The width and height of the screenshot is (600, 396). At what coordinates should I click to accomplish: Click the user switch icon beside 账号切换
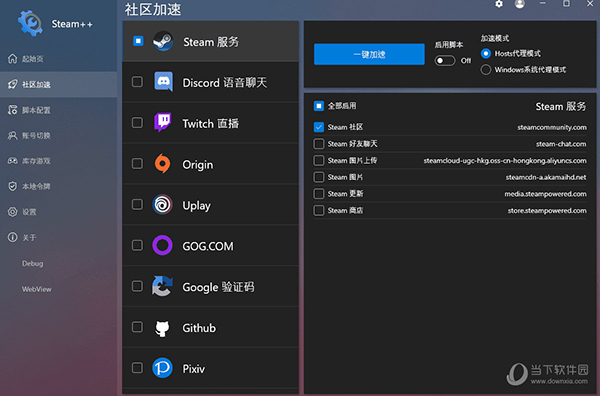point(13,135)
